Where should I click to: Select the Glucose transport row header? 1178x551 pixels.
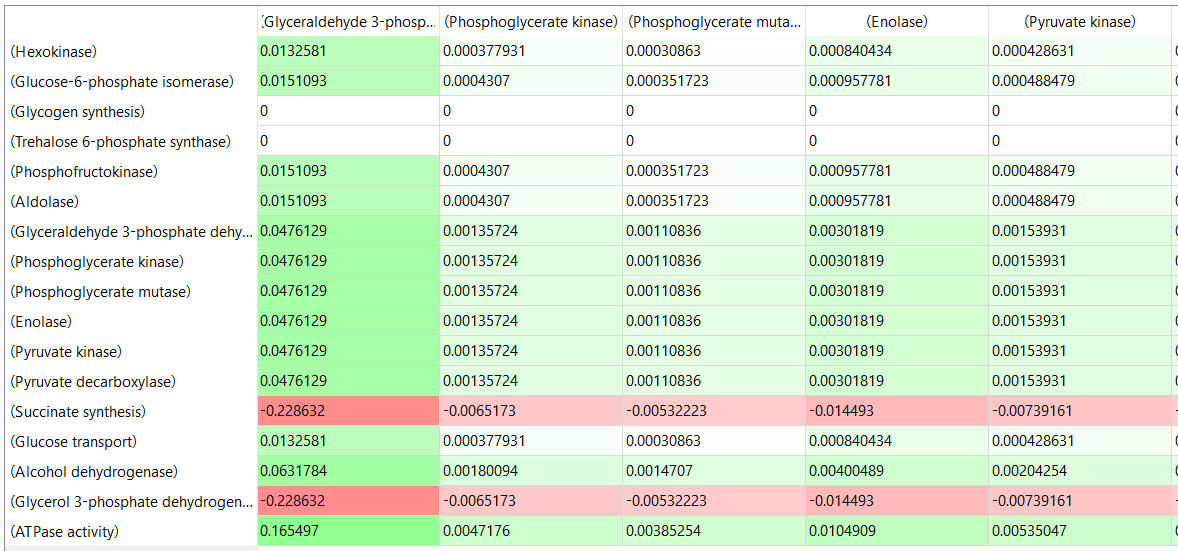coord(73,441)
